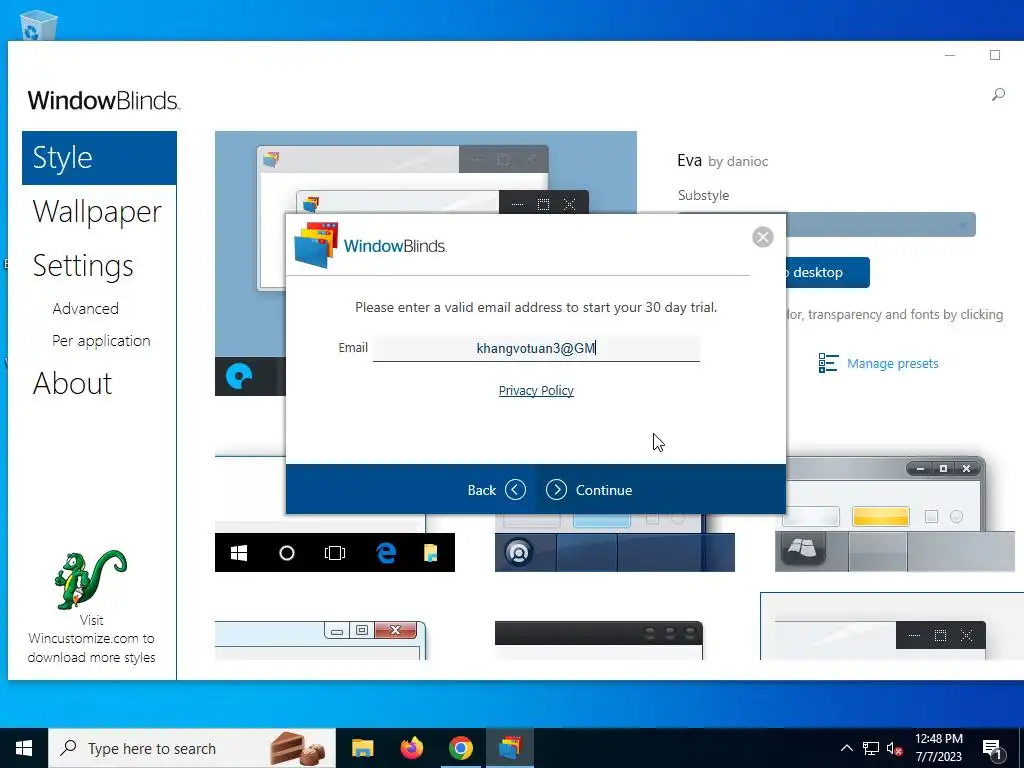This screenshot has height=768, width=1024.
Task: Select the style thumbnail with red close button
Action: point(321,640)
